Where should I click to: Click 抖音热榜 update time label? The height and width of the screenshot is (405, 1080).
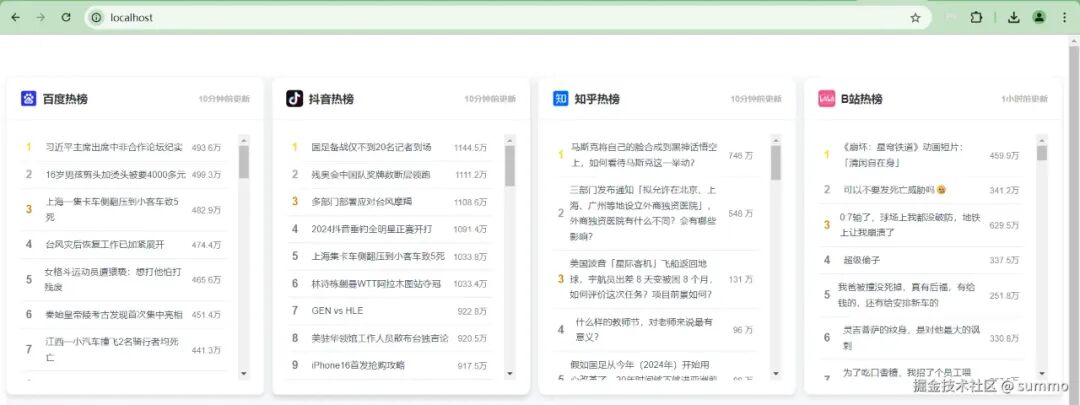(490, 99)
